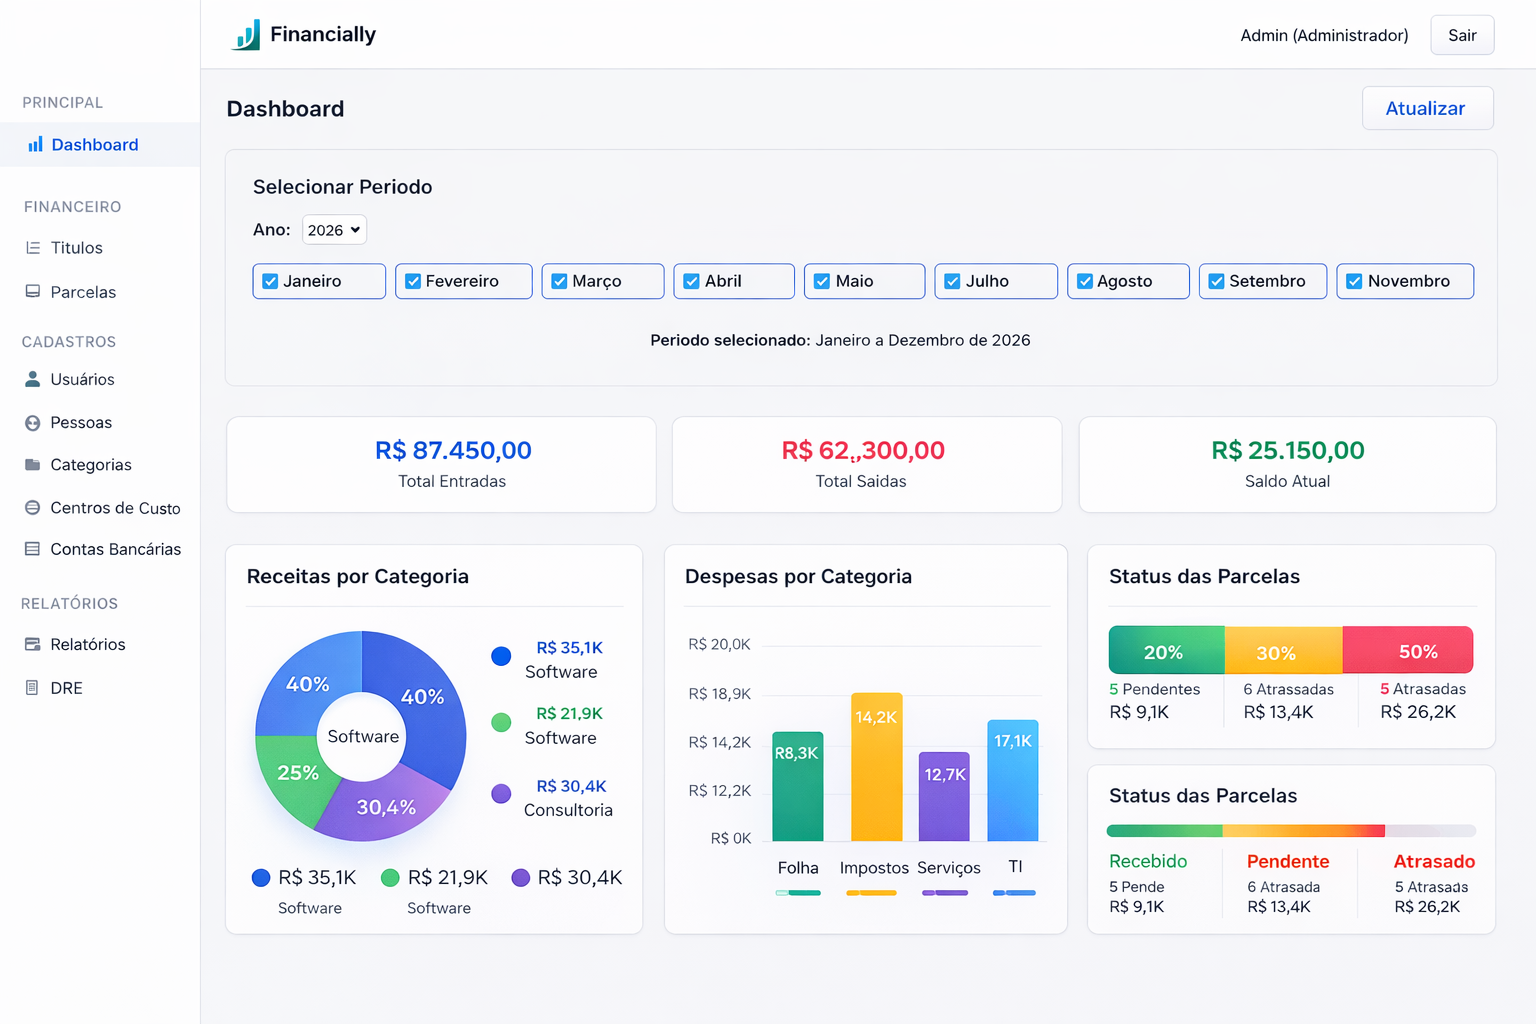Click the DRE document icon
Viewport: 1536px width, 1024px height.
(33, 688)
